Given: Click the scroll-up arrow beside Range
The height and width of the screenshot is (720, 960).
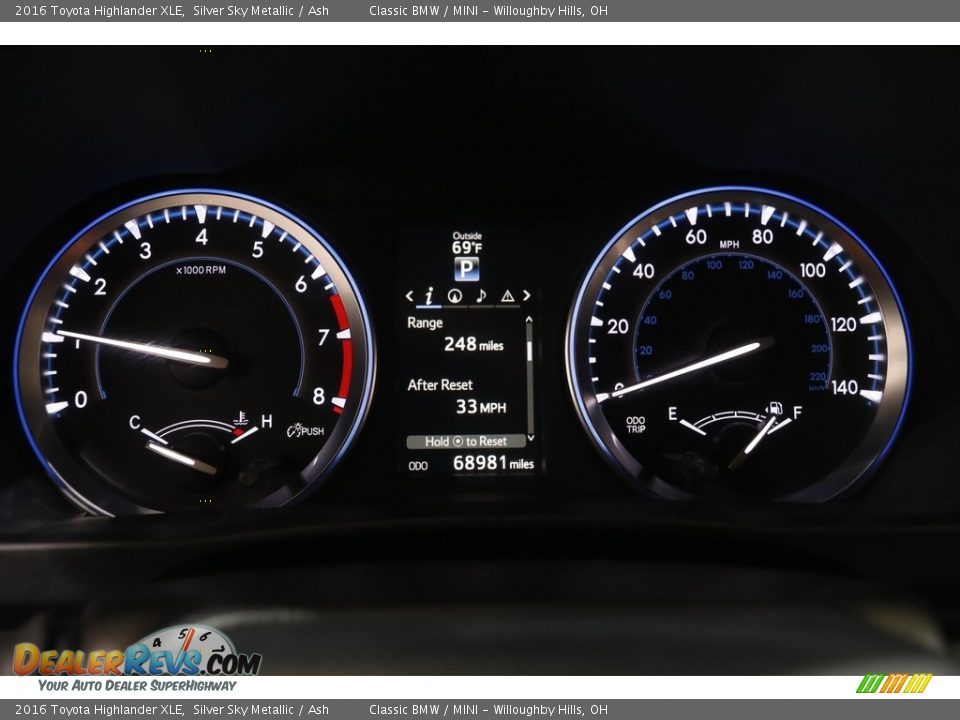Looking at the screenshot, I should point(529,320).
